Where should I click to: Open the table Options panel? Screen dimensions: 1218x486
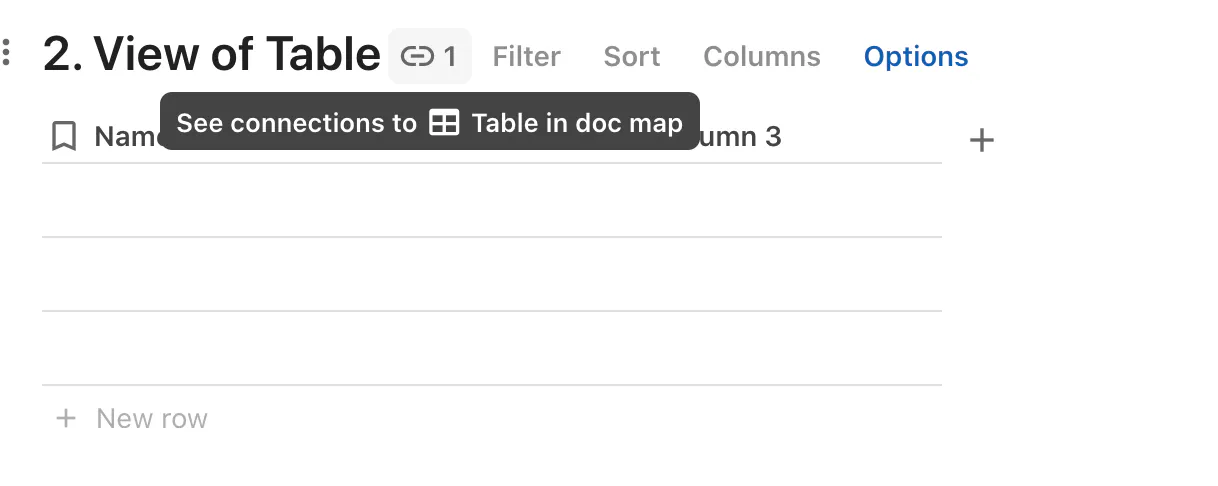[916, 57]
